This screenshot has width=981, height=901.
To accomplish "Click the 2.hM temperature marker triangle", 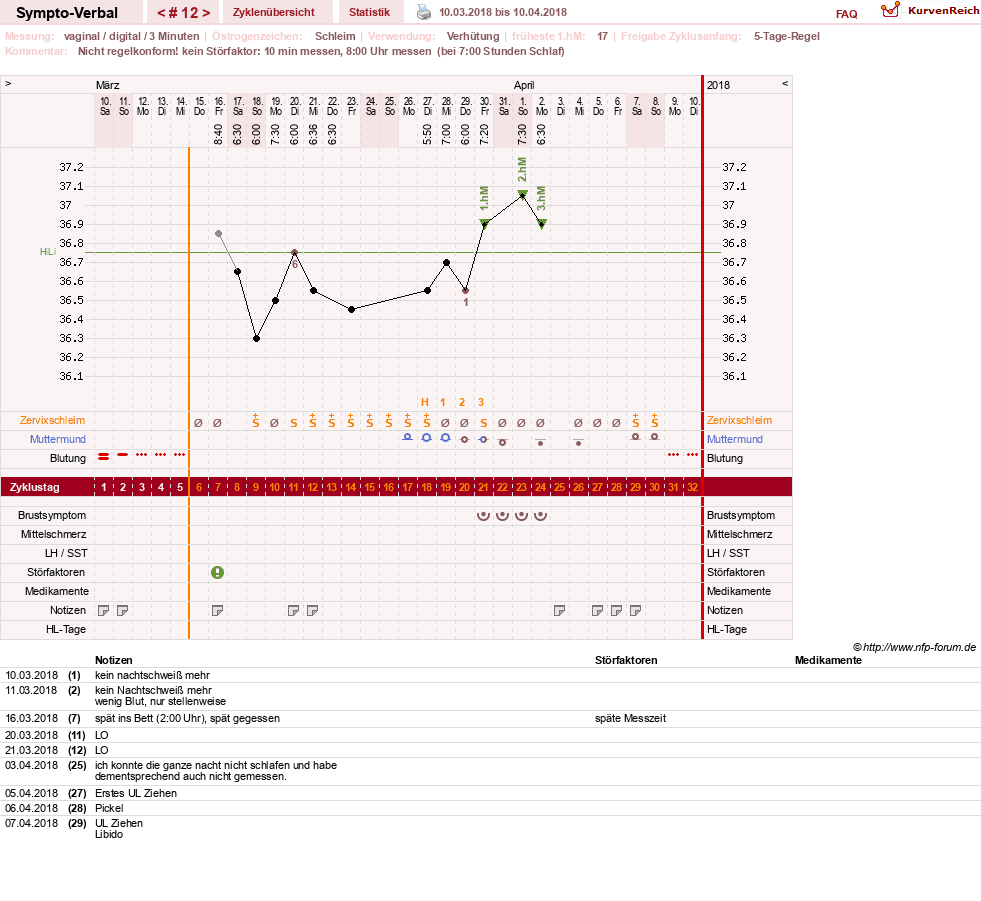I will click(522, 195).
